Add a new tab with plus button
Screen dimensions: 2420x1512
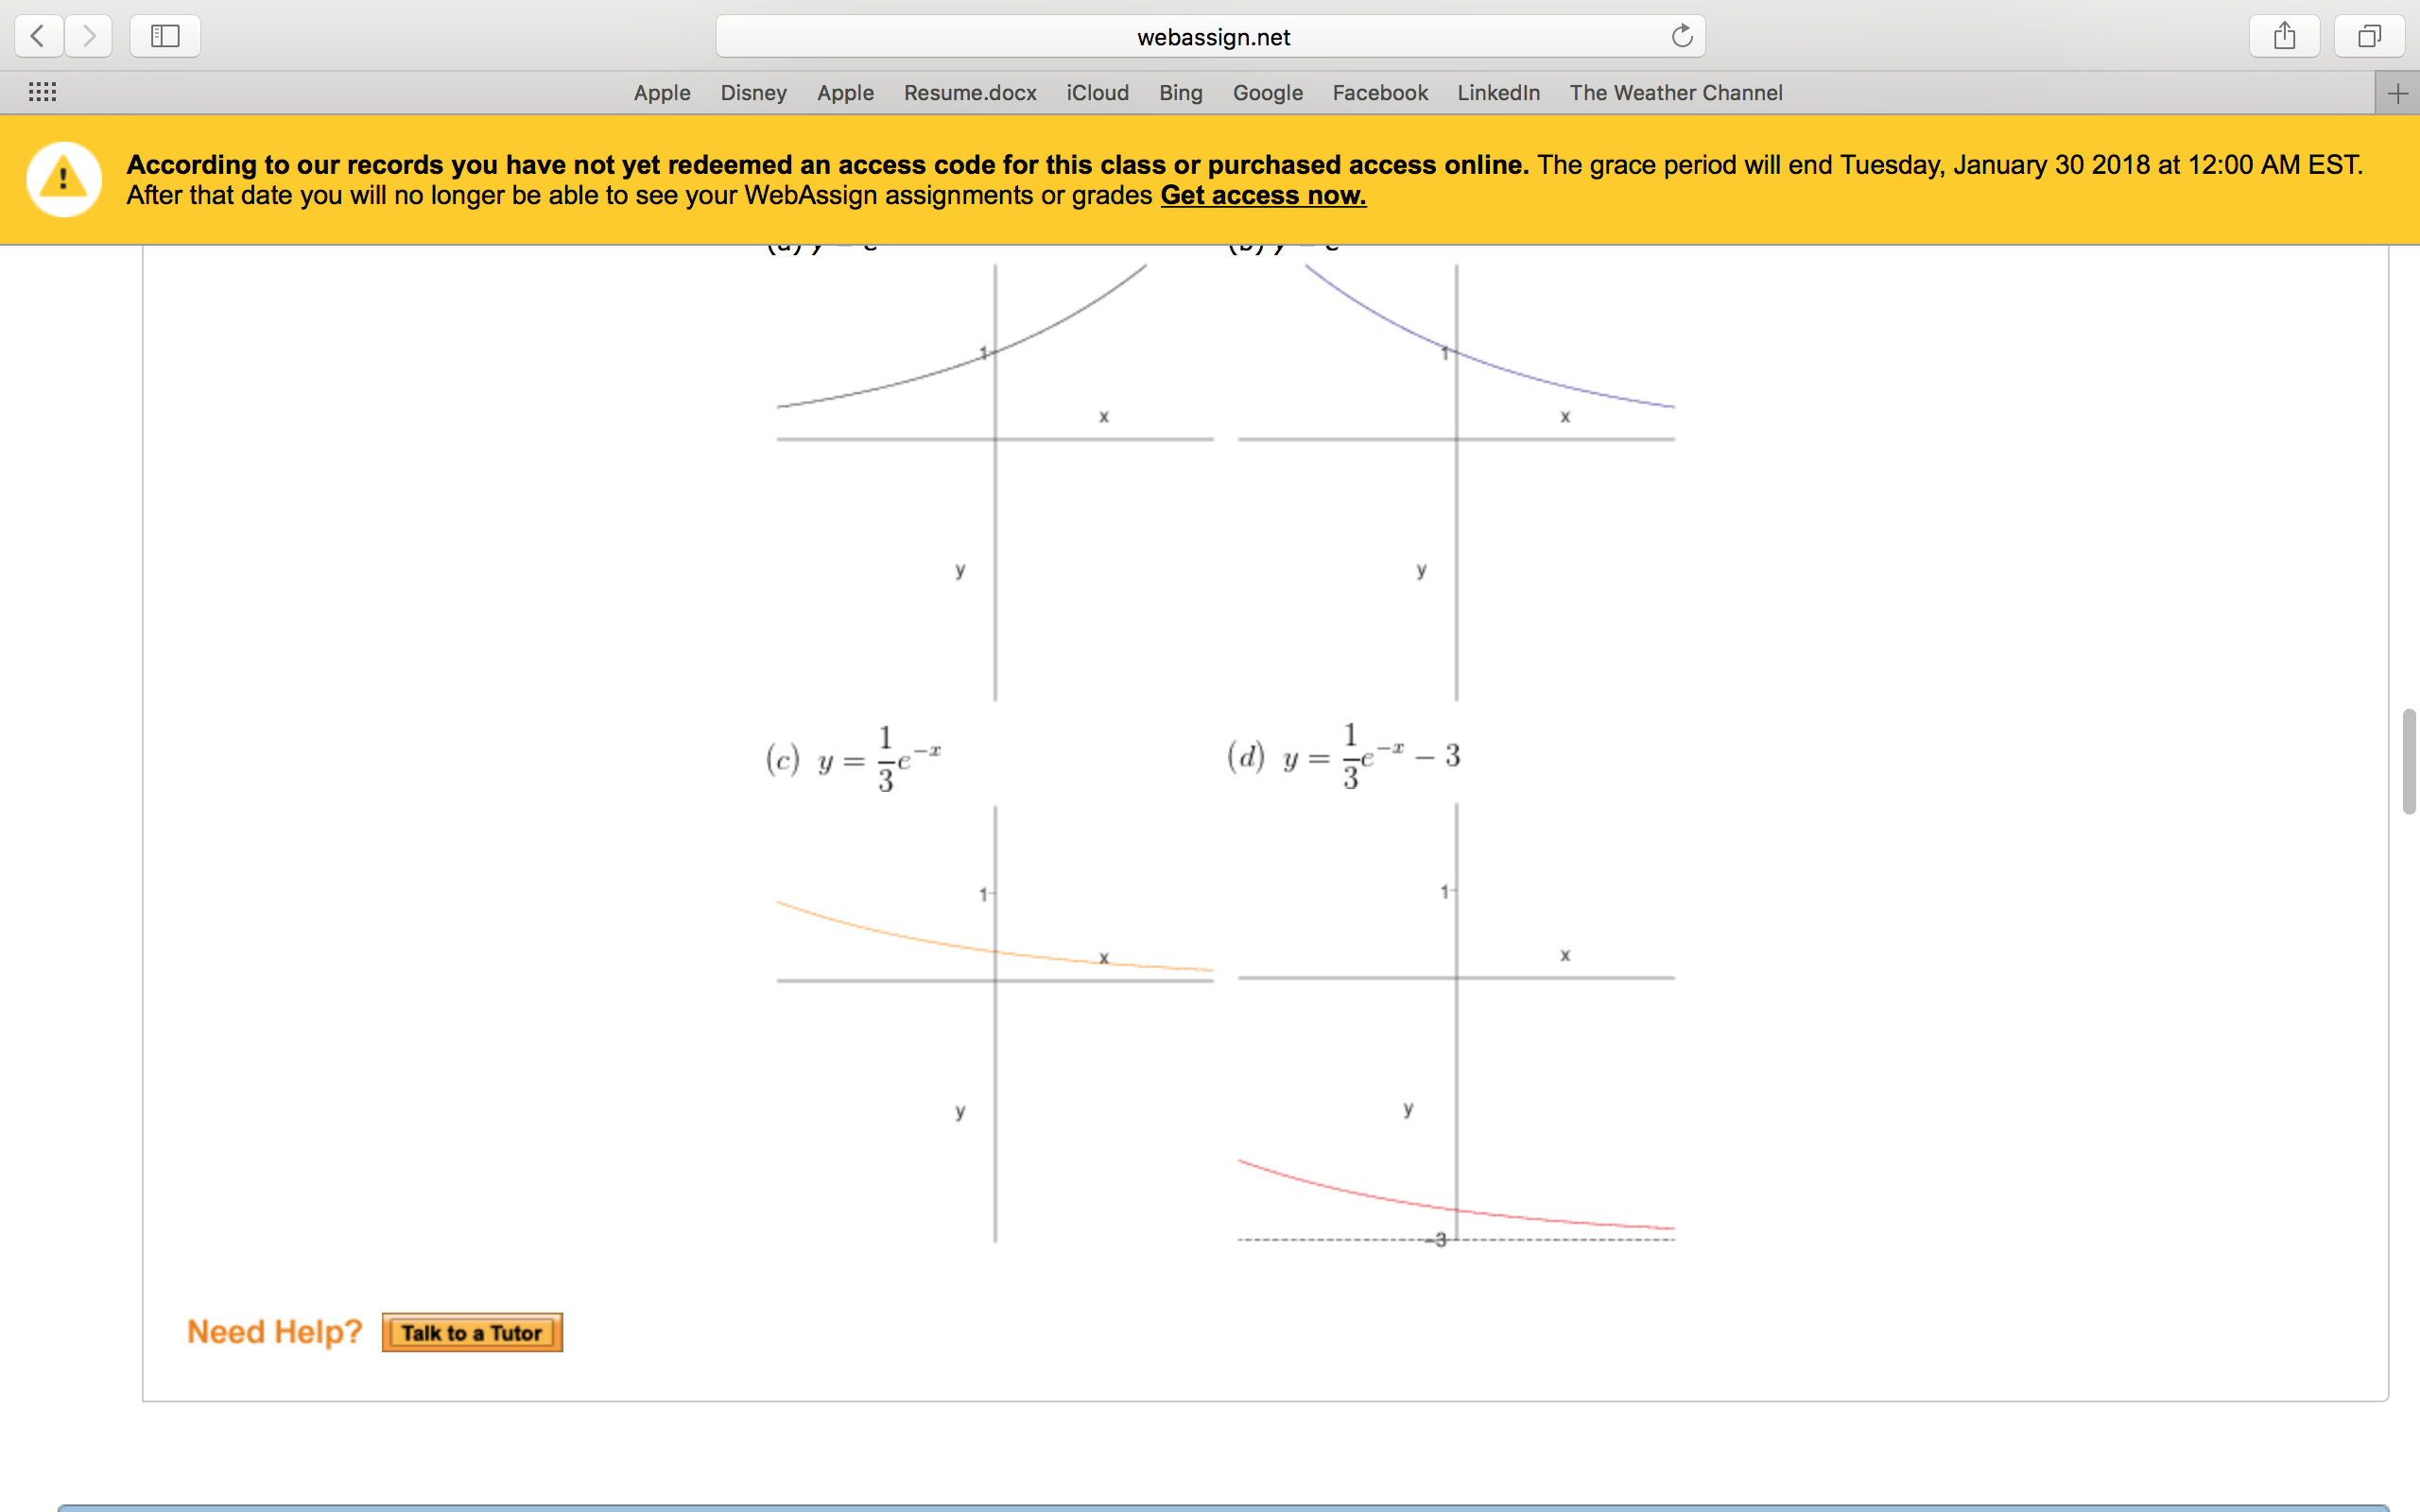[2397, 93]
